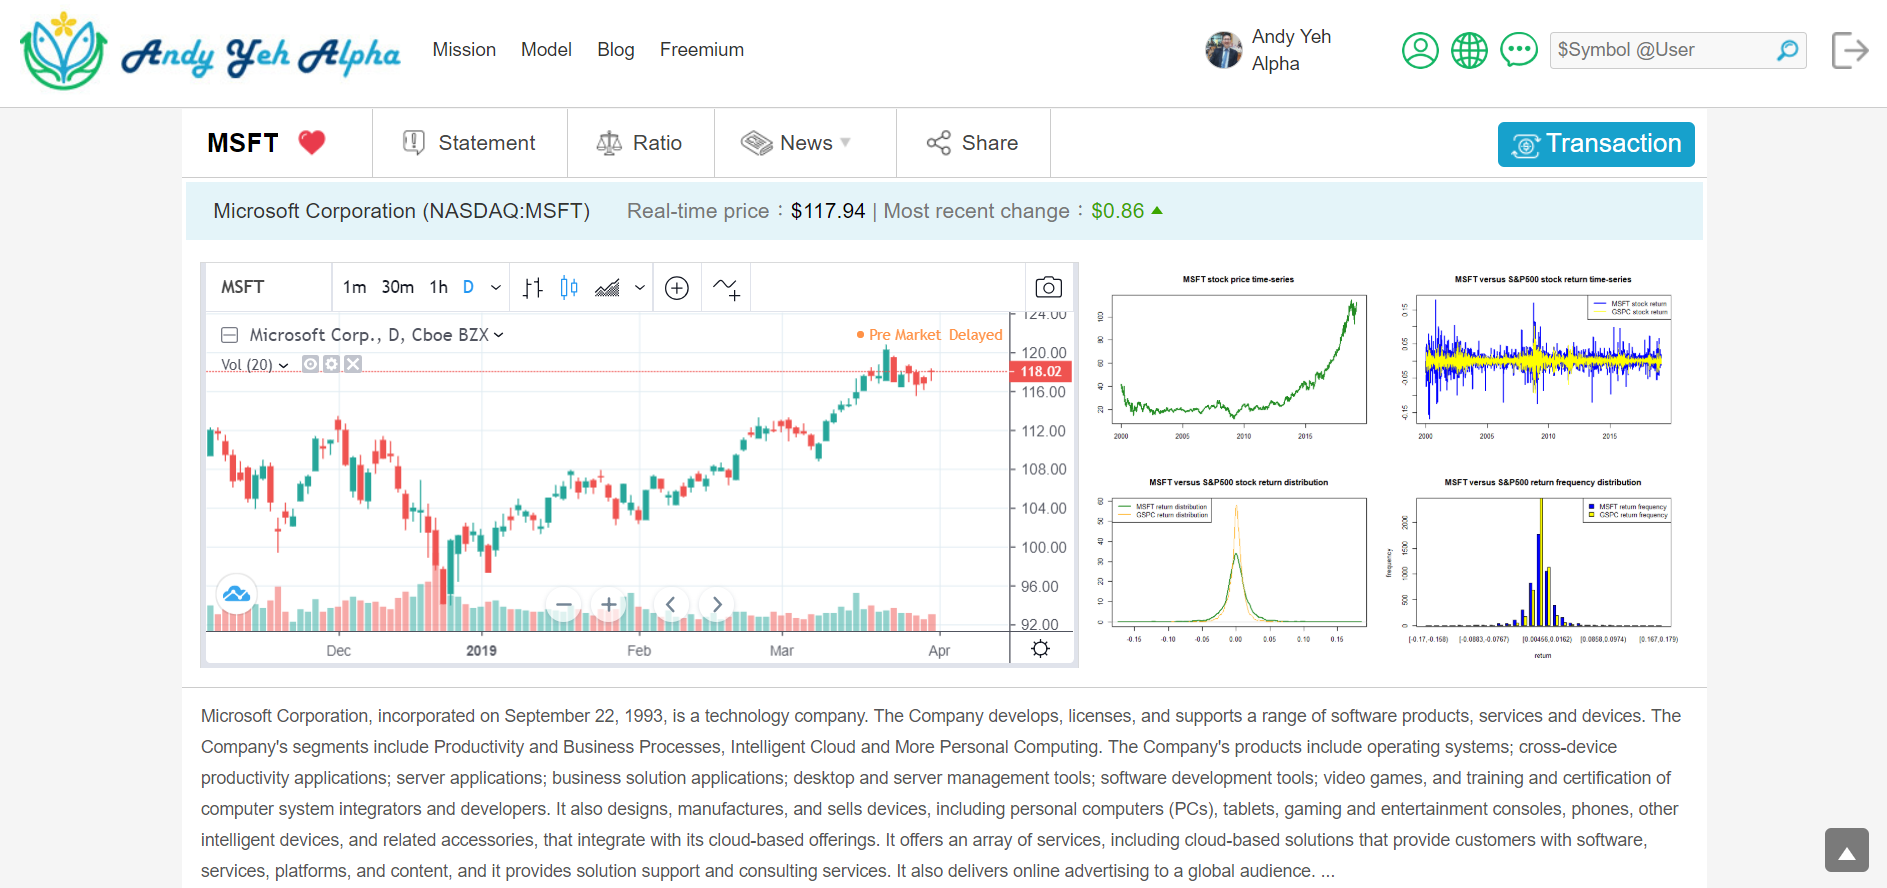
Task: Expand the interval dropdown arrow
Action: coord(495,288)
